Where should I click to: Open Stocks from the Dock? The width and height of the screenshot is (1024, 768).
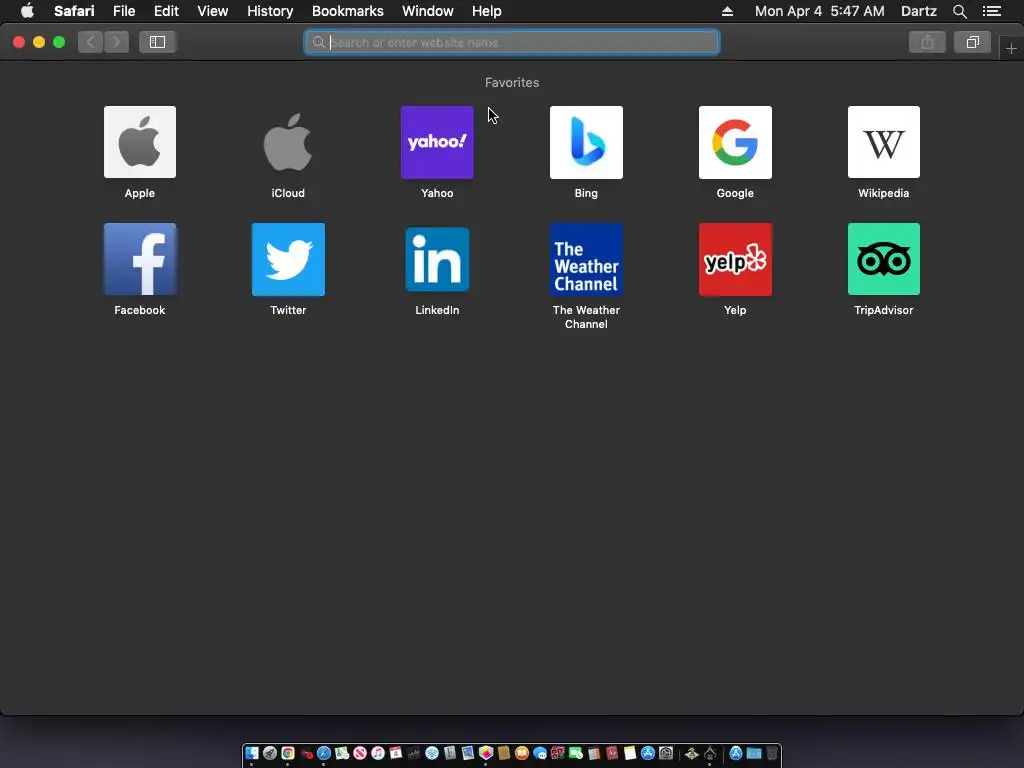click(x=413, y=753)
